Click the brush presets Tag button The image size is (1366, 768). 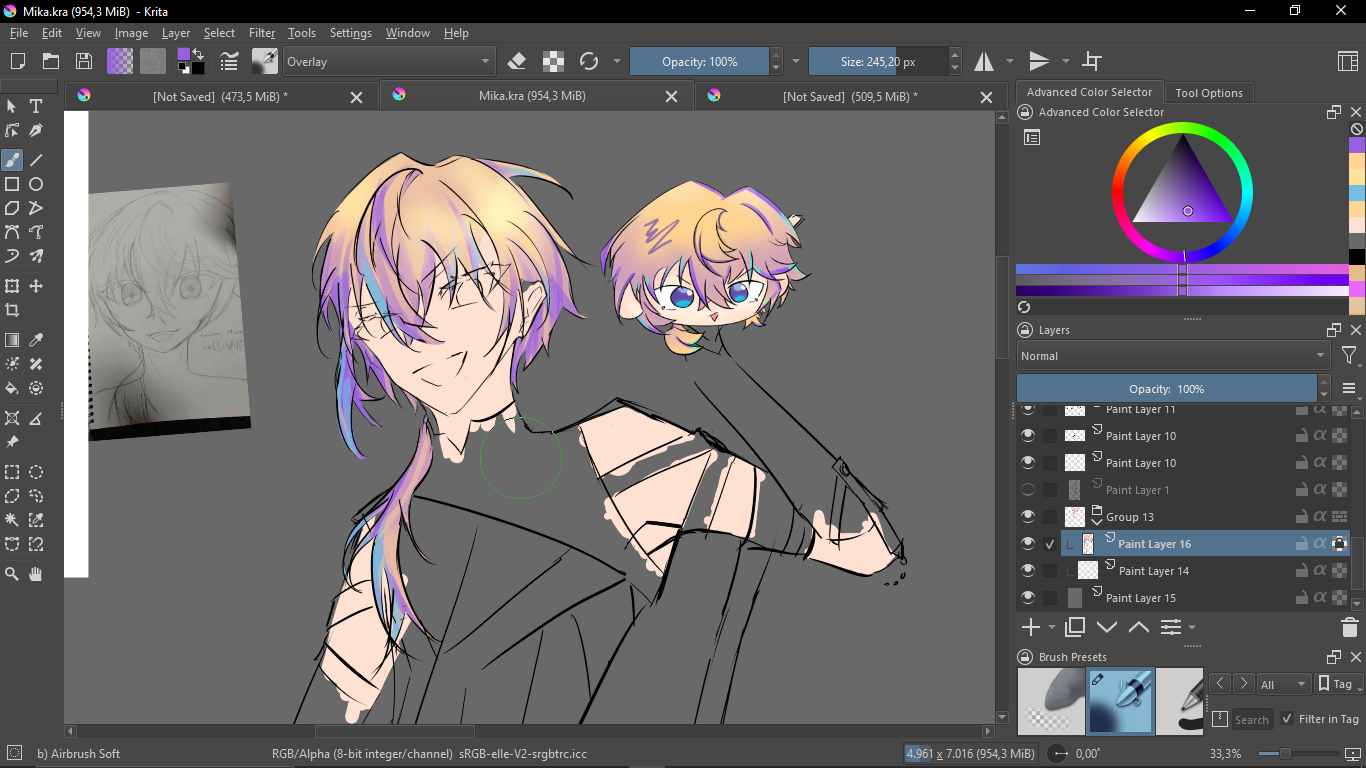pyautogui.click(x=1335, y=685)
